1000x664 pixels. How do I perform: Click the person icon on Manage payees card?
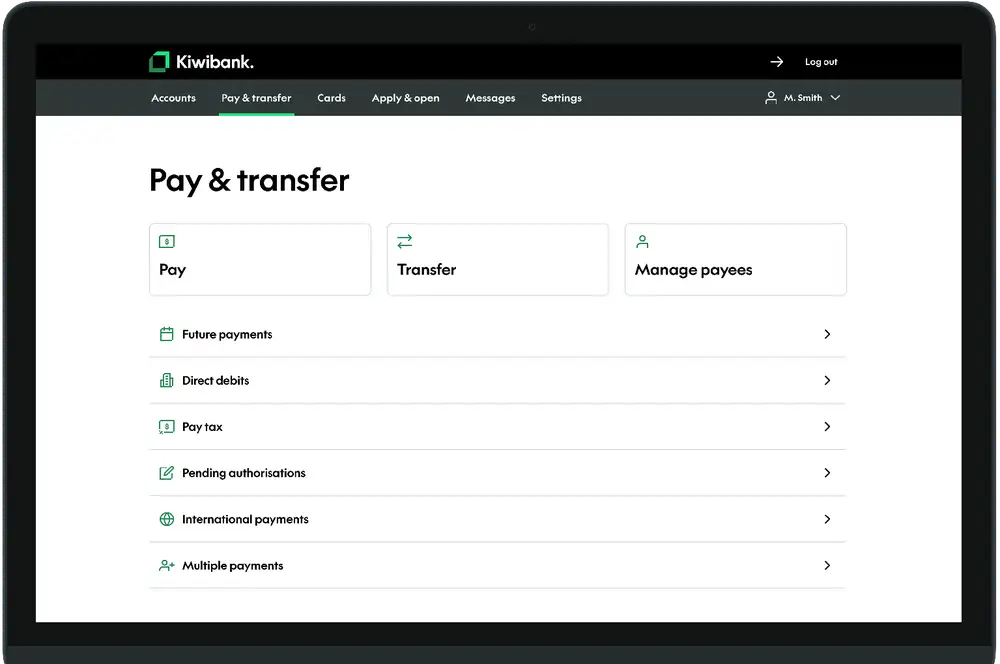click(x=642, y=242)
